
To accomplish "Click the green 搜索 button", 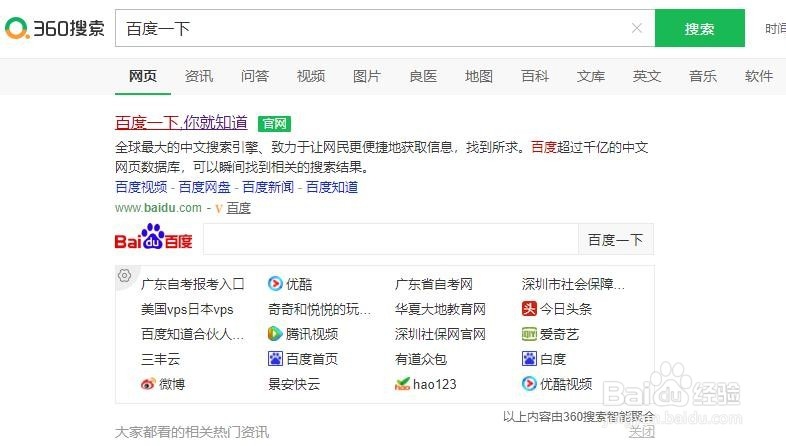I will pos(700,28).
